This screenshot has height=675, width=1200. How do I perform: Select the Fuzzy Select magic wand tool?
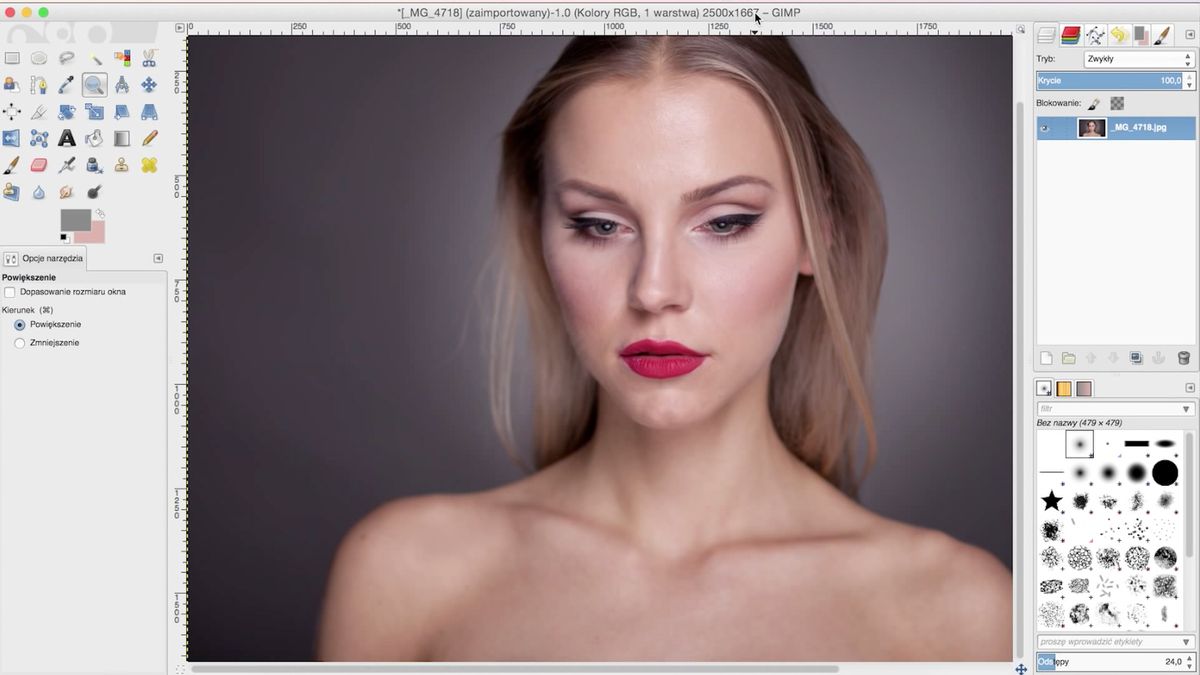tap(94, 58)
